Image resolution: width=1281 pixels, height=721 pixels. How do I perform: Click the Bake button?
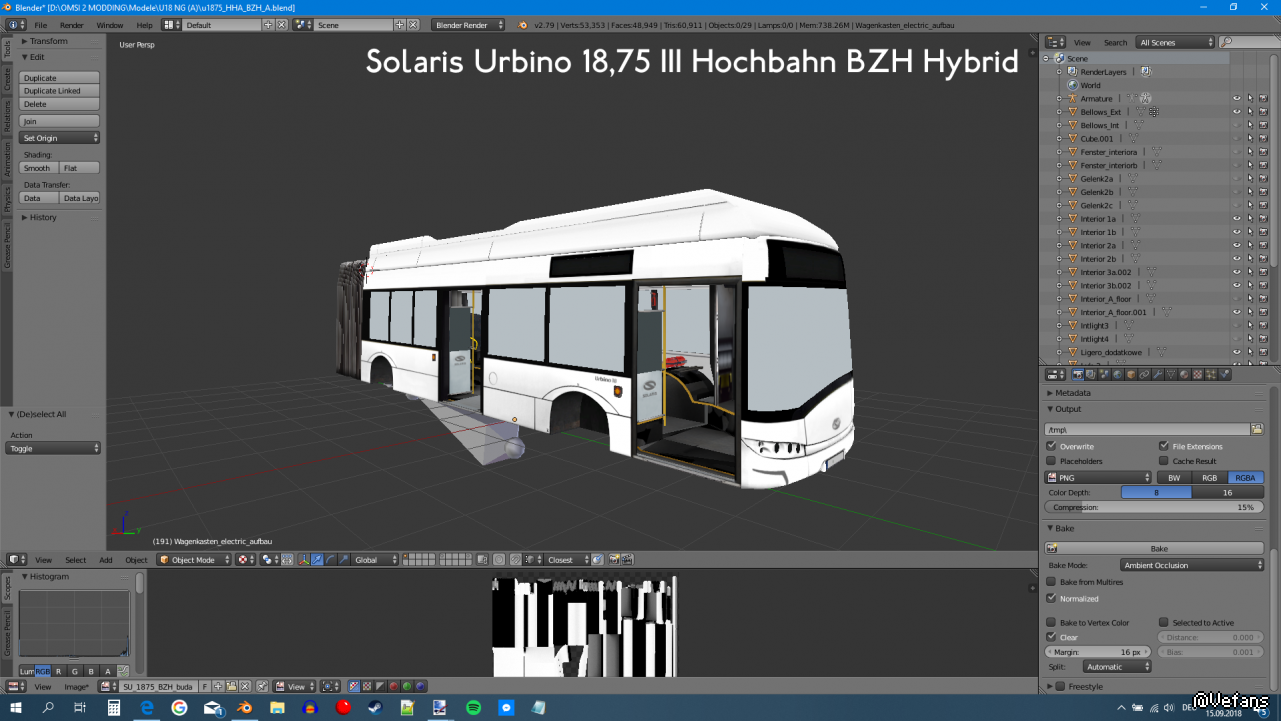coord(1155,548)
